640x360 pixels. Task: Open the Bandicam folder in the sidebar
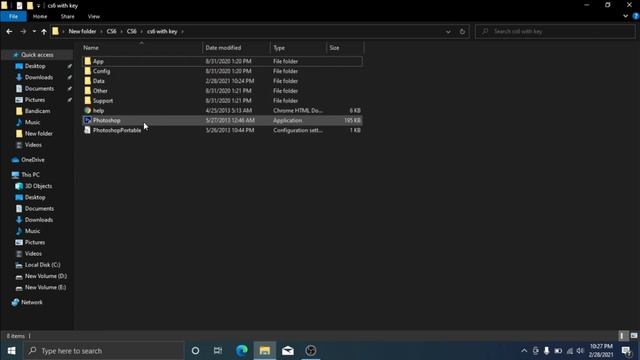37,111
